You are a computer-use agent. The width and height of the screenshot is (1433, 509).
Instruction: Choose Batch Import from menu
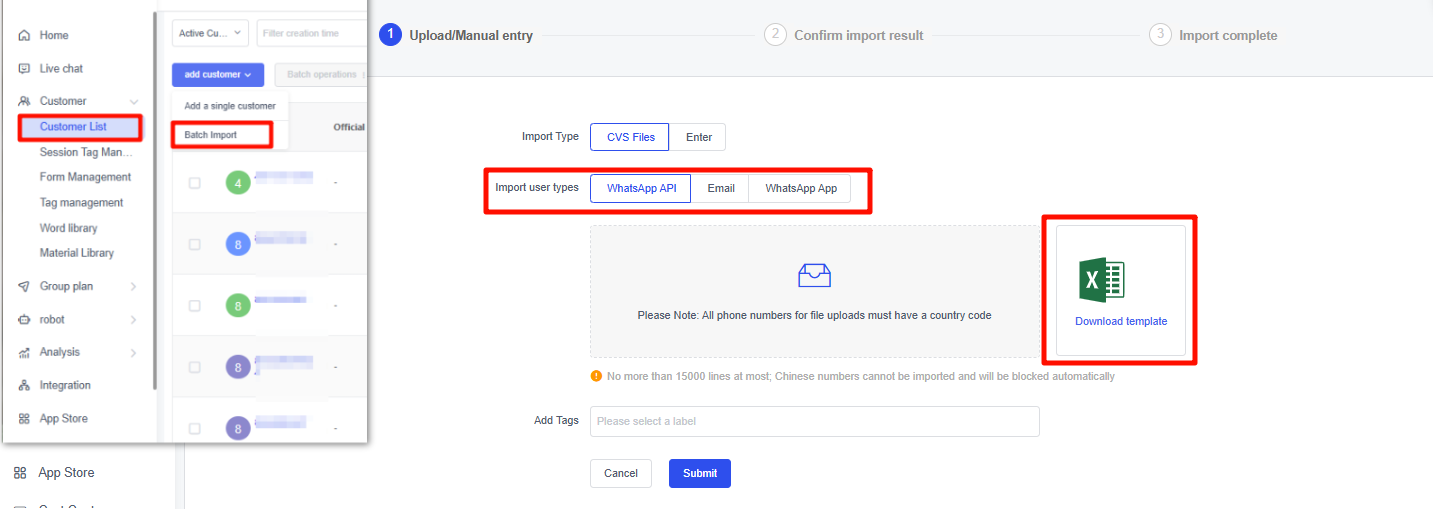[x=210, y=134]
